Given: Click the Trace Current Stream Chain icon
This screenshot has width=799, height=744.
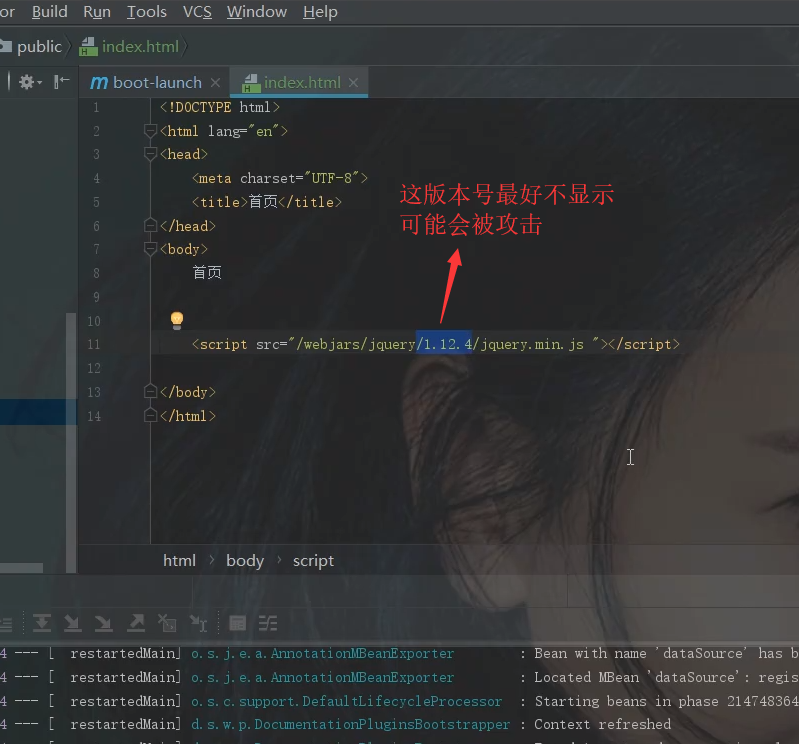Looking at the screenshot, I should 268,623.
